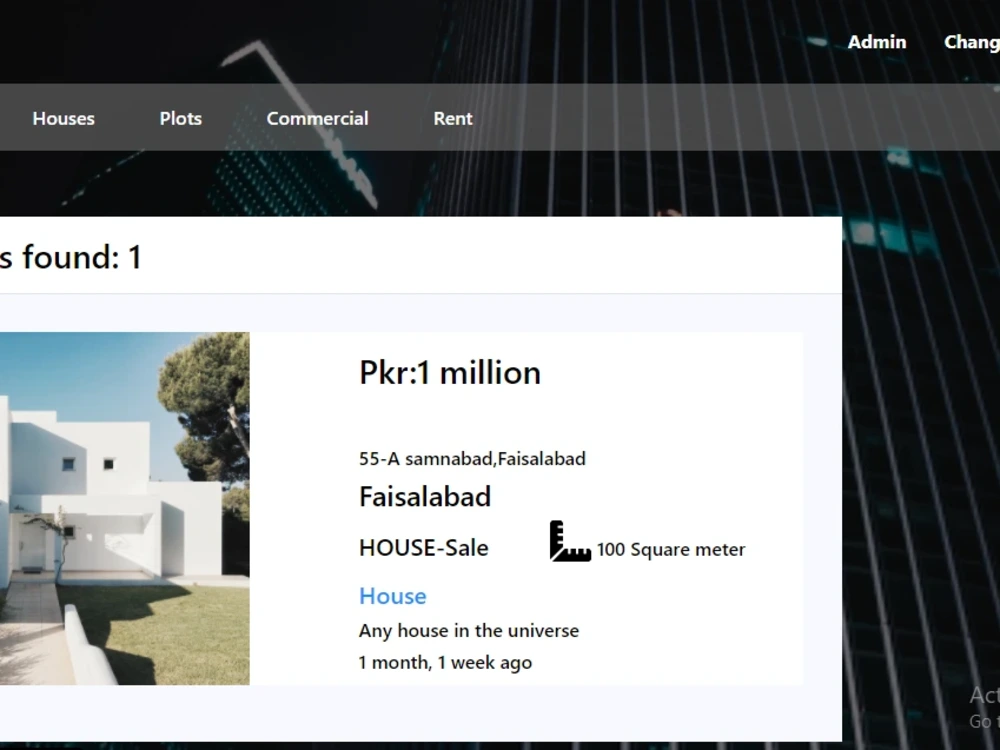Open the Commercial section

click(x=317, y=118)
